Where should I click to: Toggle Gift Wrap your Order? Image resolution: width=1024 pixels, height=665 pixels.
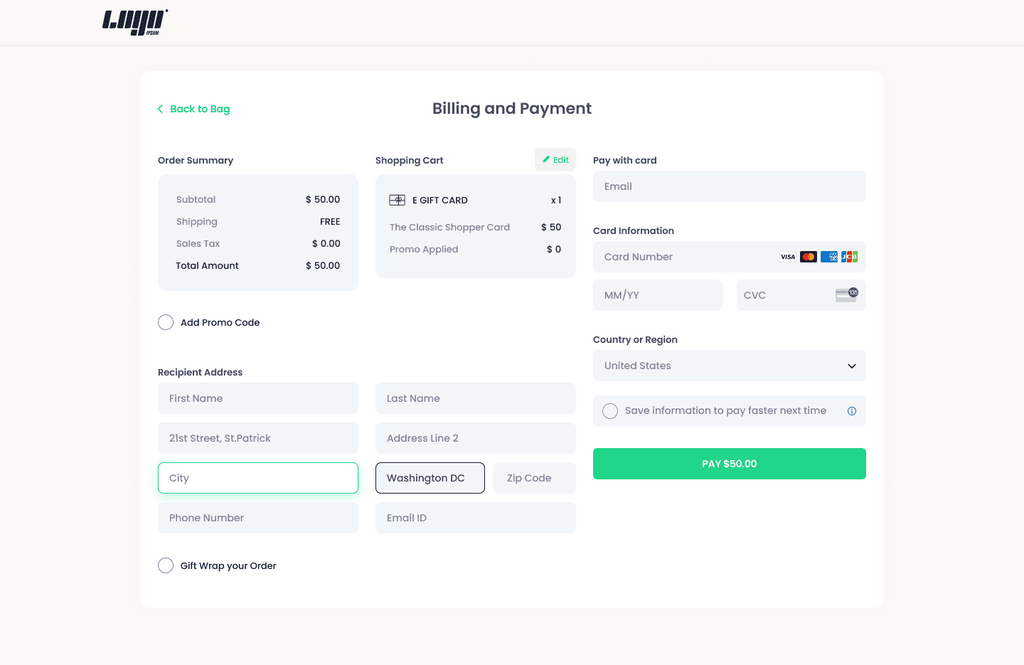(166, 566)
